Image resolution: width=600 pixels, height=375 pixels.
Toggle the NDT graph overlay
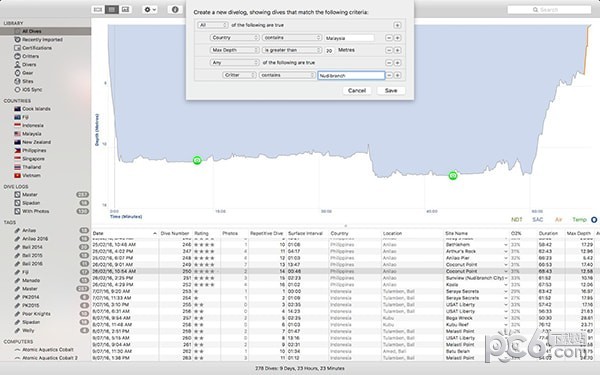517,220
